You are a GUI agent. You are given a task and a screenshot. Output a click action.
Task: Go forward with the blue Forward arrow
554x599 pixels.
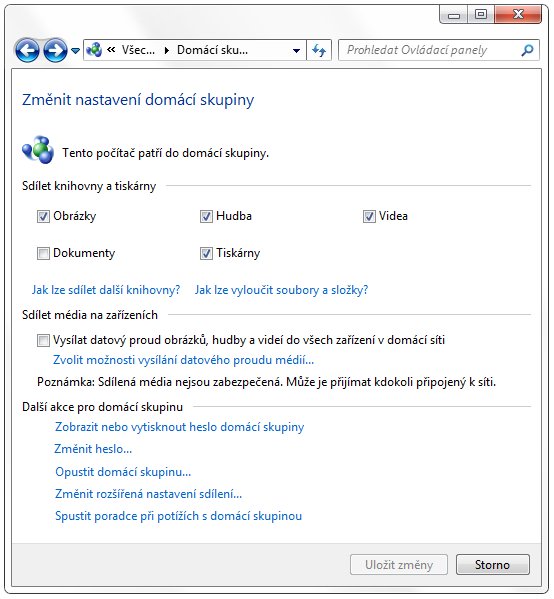[x=55, y=50]
